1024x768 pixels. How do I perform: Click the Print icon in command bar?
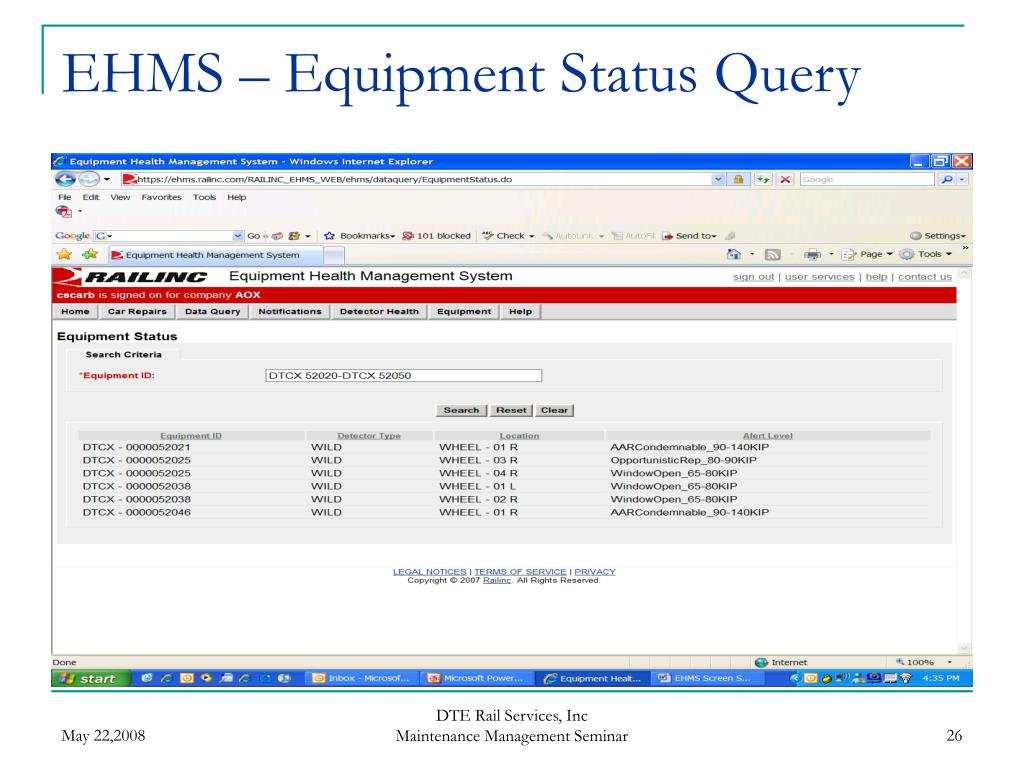(x=812, y=254)
